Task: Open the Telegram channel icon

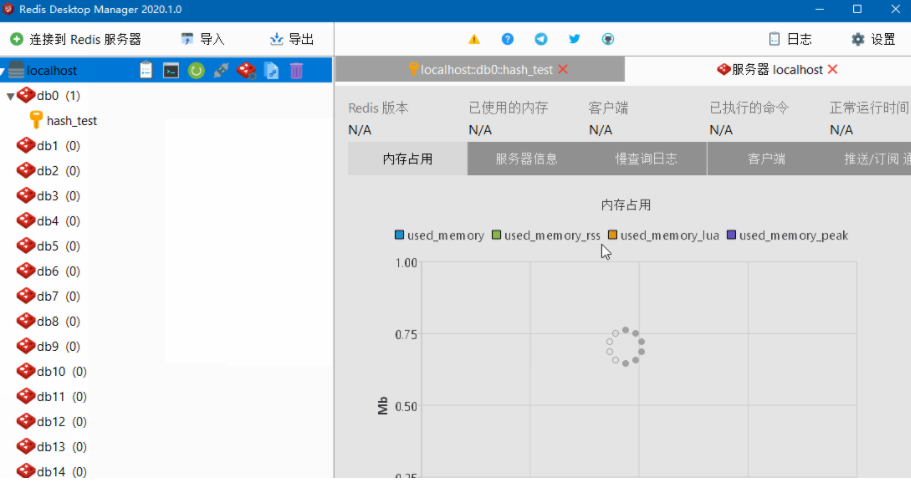Action: (x=541, y=39)
